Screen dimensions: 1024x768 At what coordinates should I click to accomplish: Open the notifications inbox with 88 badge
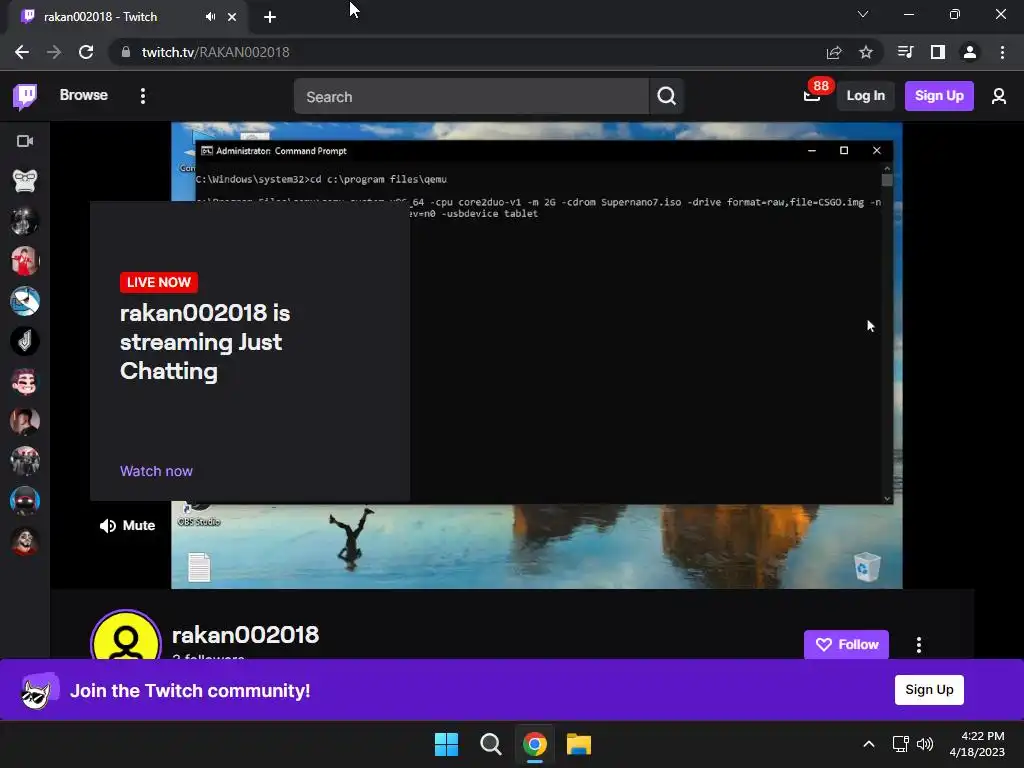812,96
